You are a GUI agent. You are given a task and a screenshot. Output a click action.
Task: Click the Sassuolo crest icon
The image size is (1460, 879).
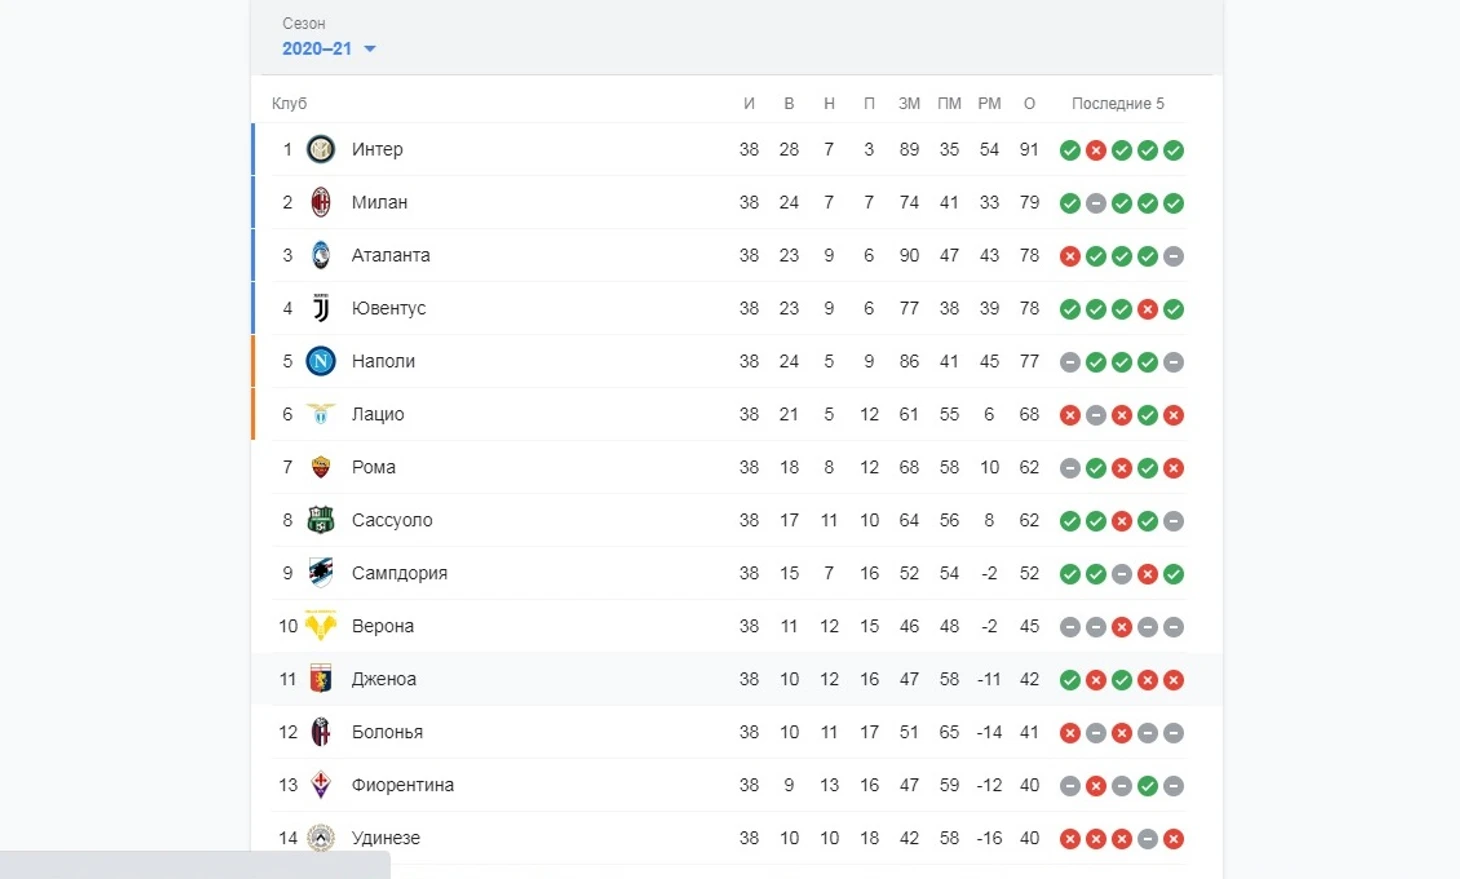(321, 520)
